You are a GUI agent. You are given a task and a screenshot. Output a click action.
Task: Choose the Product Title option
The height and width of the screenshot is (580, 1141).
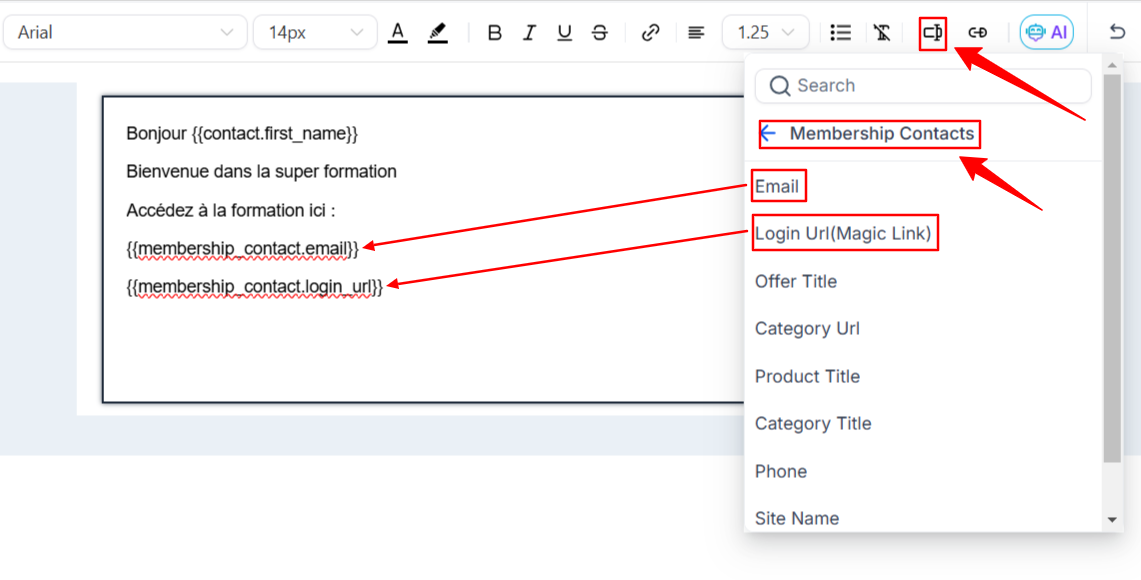click(807, 376)
